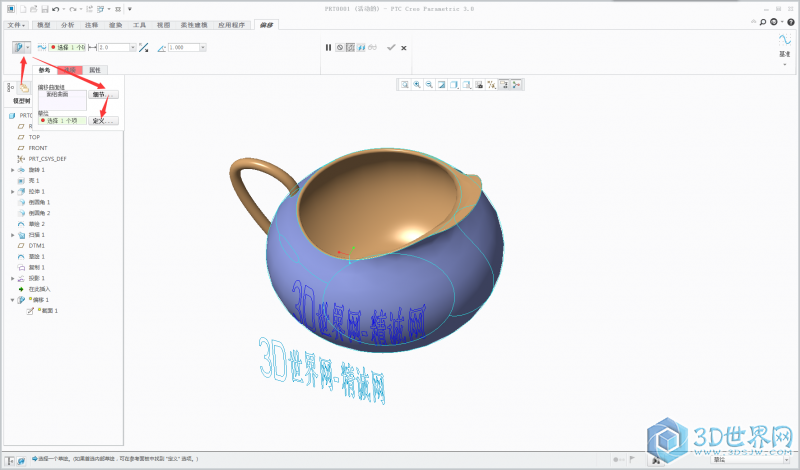Click the offset type icon in dashboard

point(18,47)
